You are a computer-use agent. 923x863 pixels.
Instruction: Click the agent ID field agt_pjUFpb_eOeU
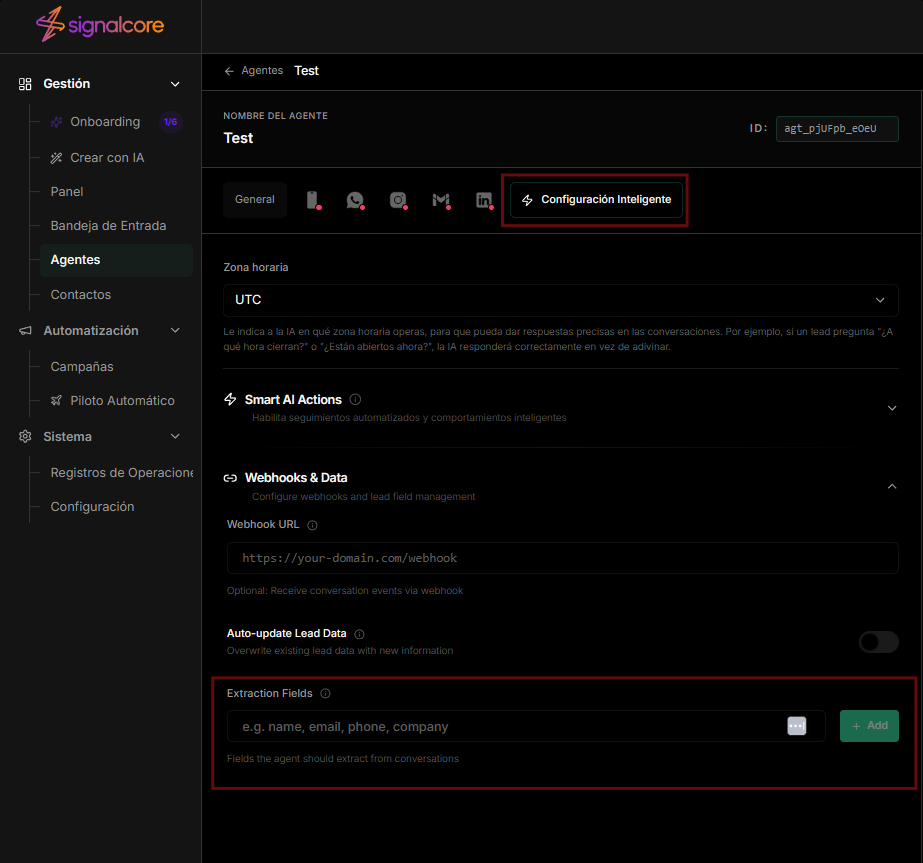[x=836, y=129]
